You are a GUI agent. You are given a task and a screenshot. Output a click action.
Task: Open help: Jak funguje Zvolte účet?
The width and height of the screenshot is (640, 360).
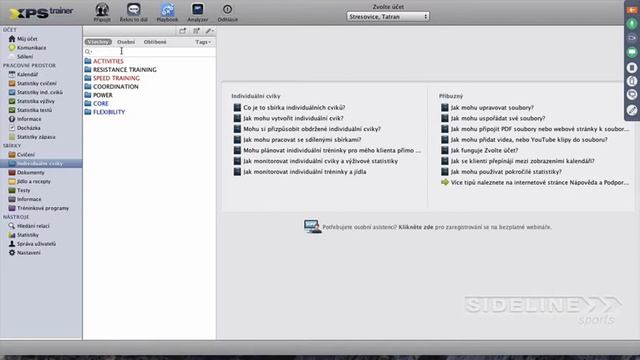pos(480,151)
